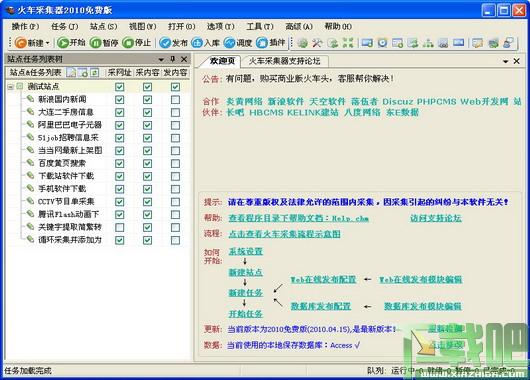Click the 新建任务 link
Screen dimensions: 530x380
pyautogui.click(x=246, y=293)
